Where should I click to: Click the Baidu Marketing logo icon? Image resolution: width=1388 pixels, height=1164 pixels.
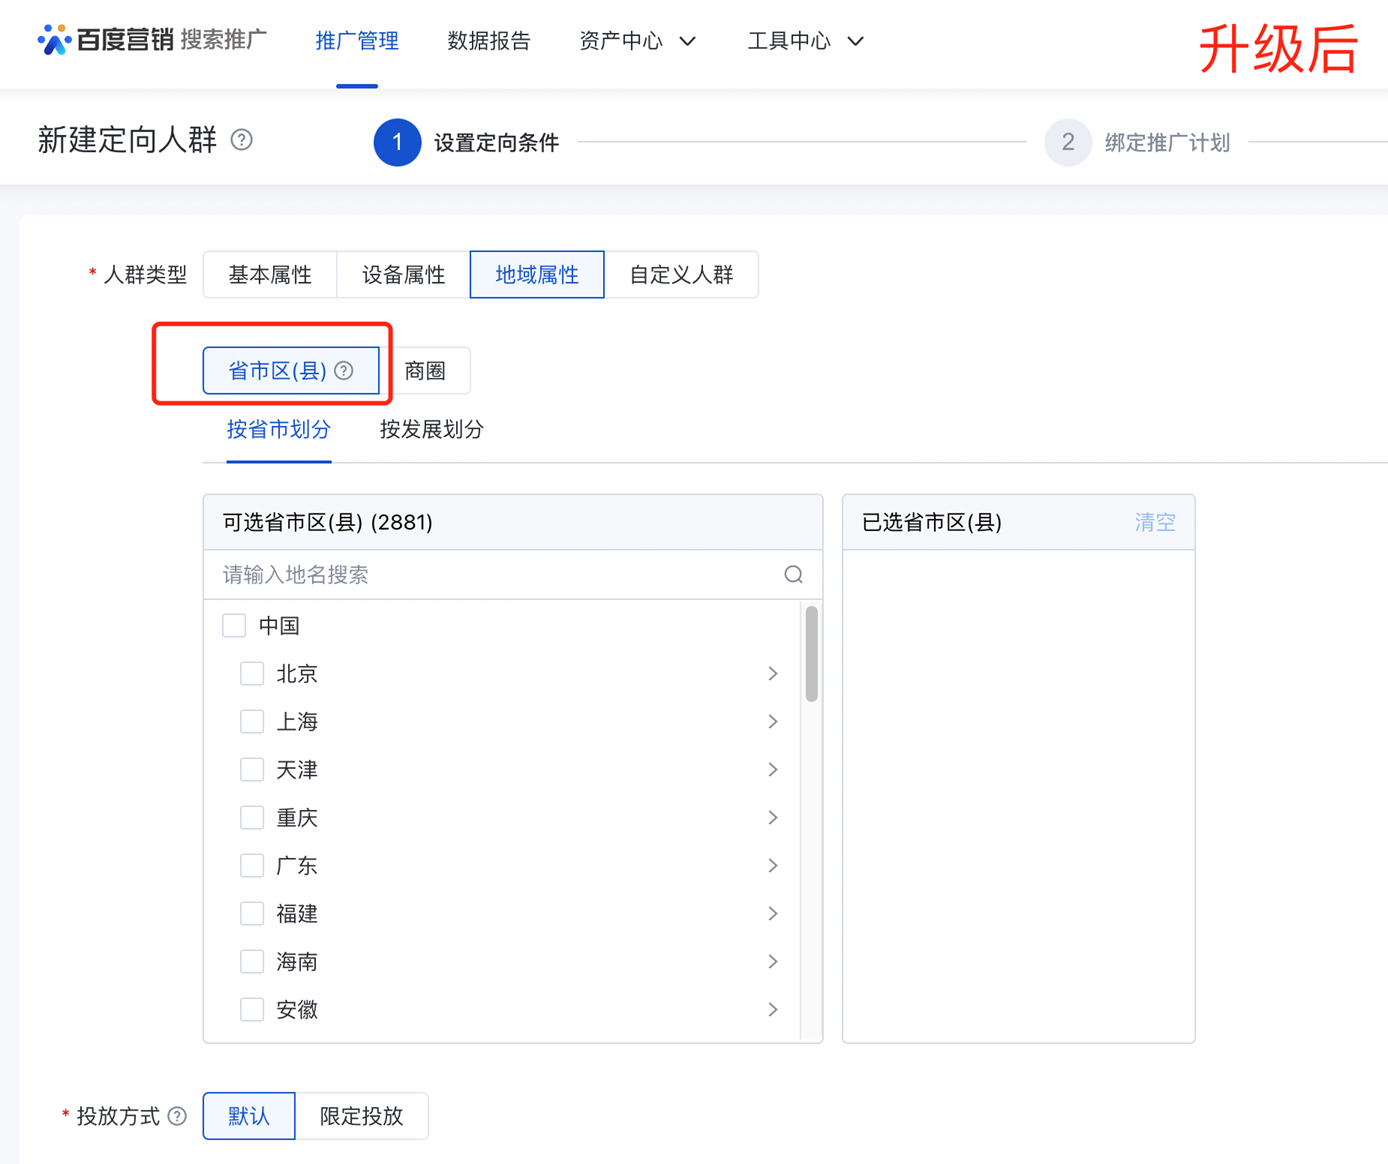click(x=54, y=40)
